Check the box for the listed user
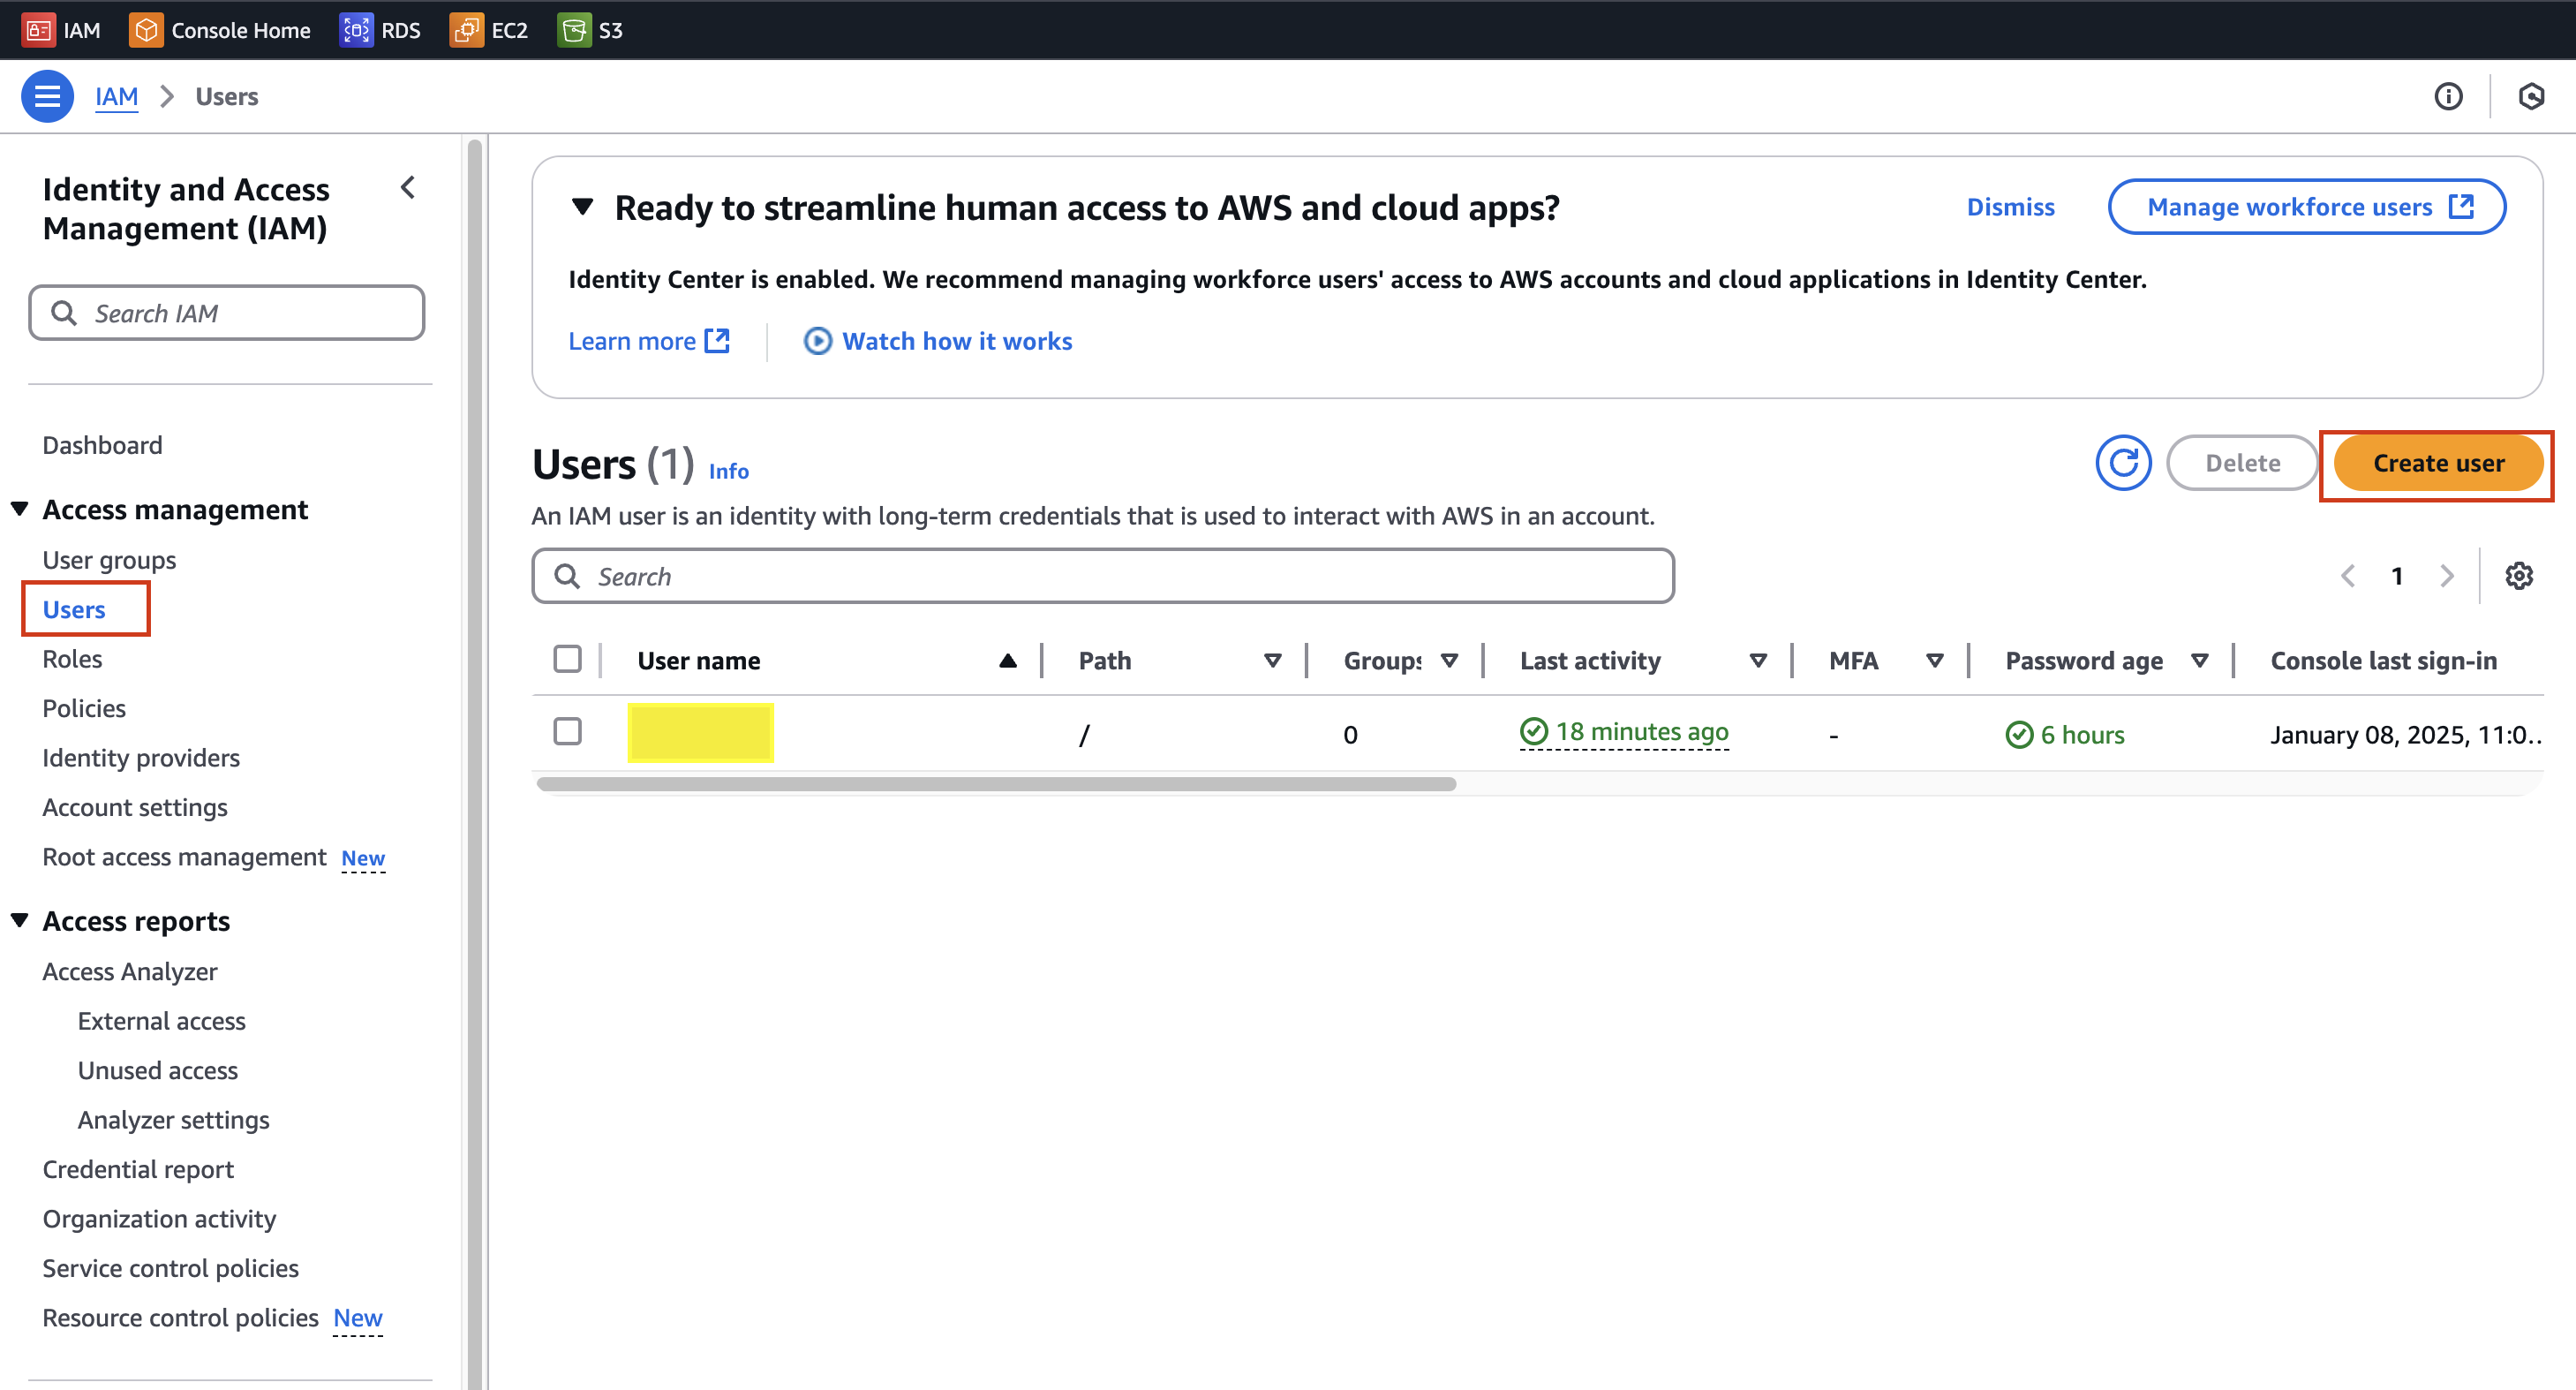This screenshot has width=2576, height=1390. (x=567, y=732)
